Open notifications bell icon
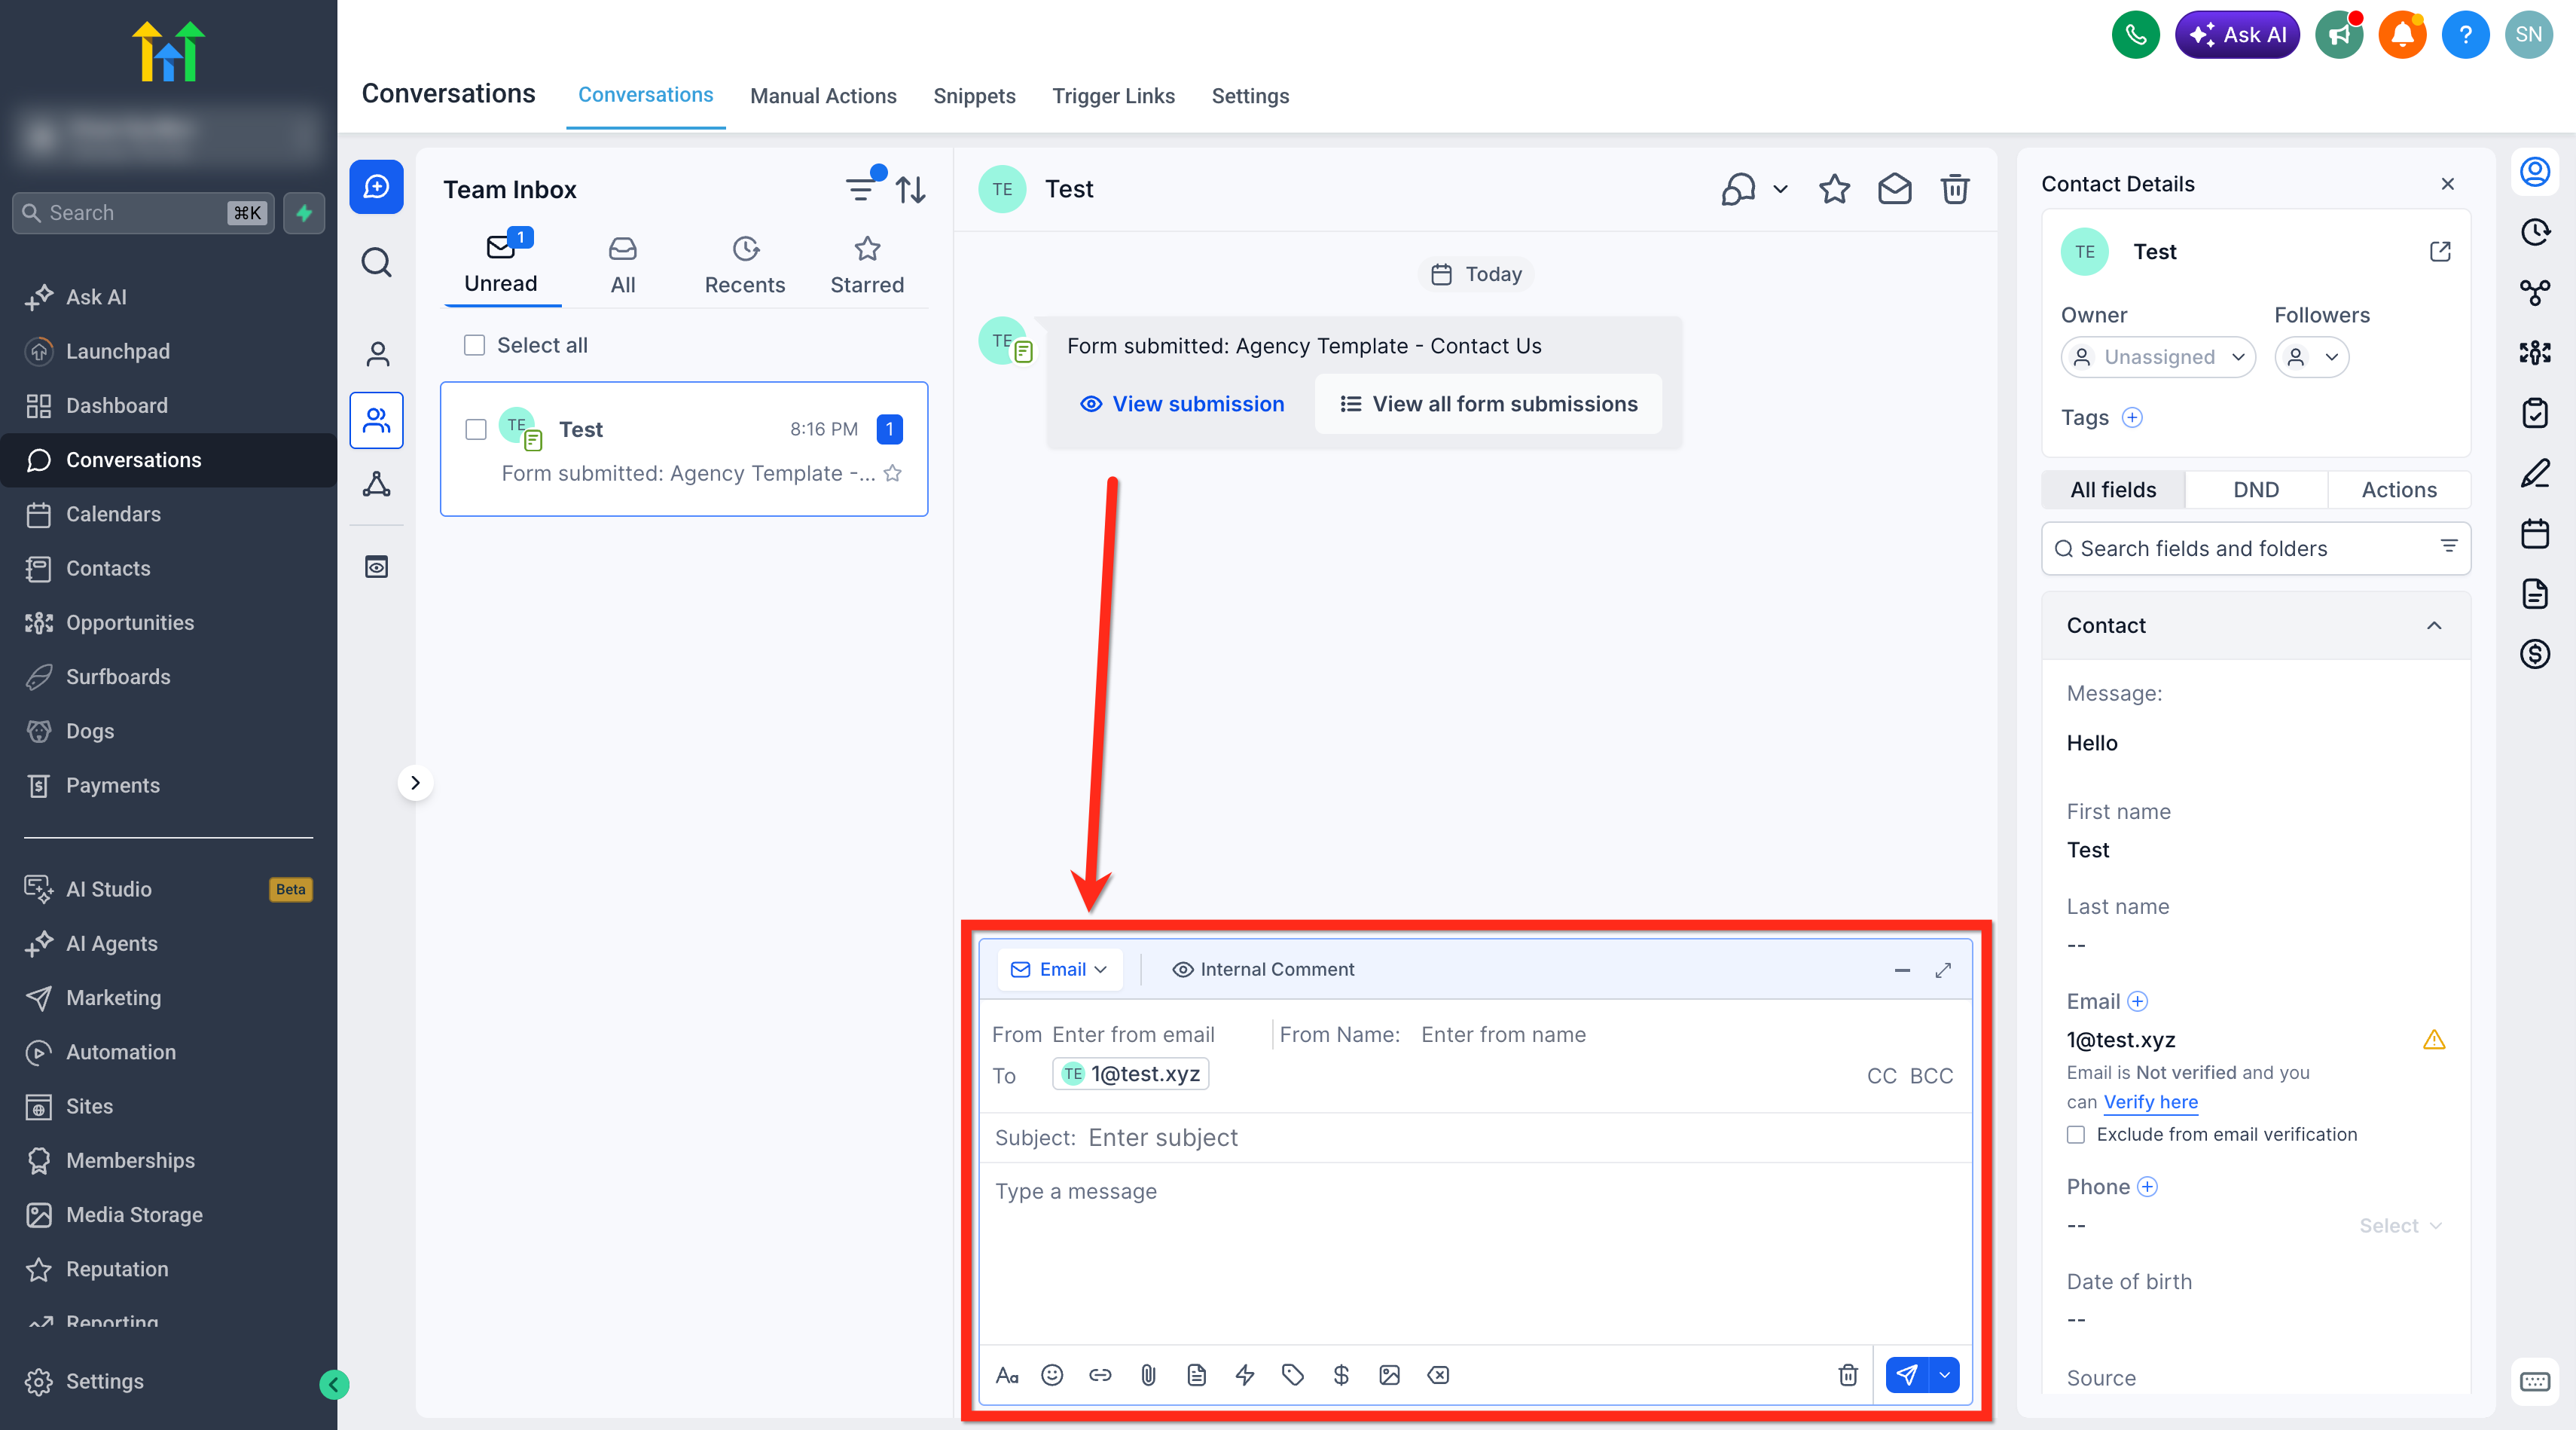This screenshot has width=2576, height=1430. (2402, 35)
